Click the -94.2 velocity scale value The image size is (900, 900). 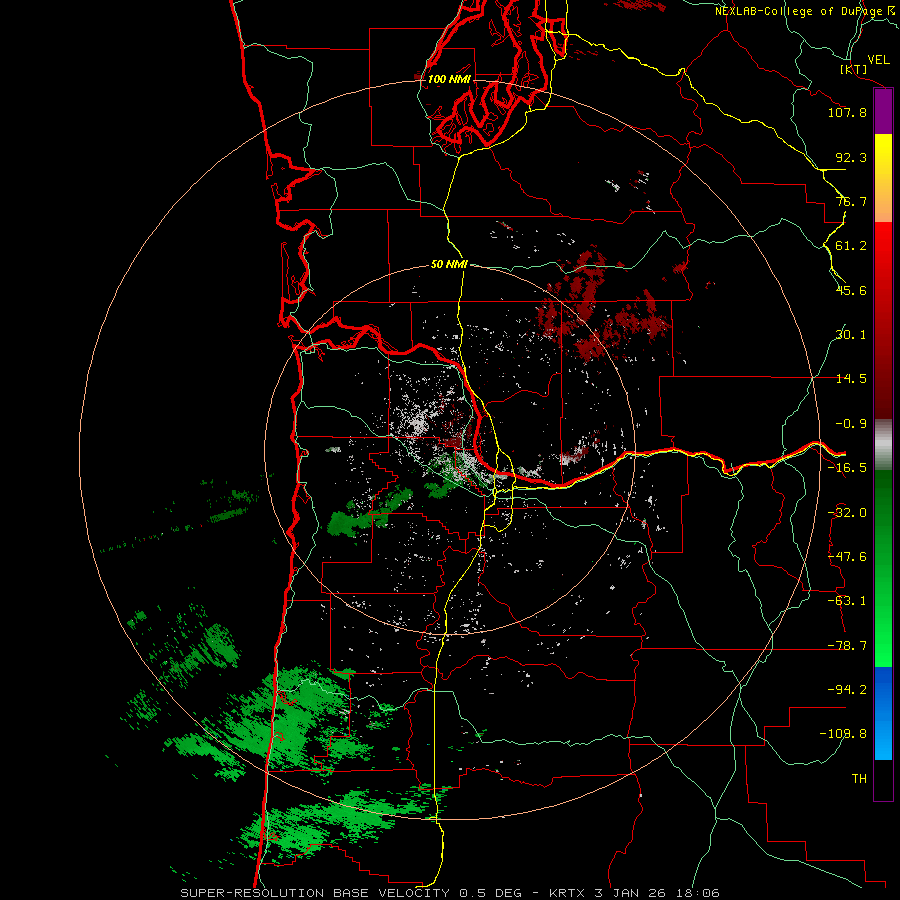coord(847,689)
